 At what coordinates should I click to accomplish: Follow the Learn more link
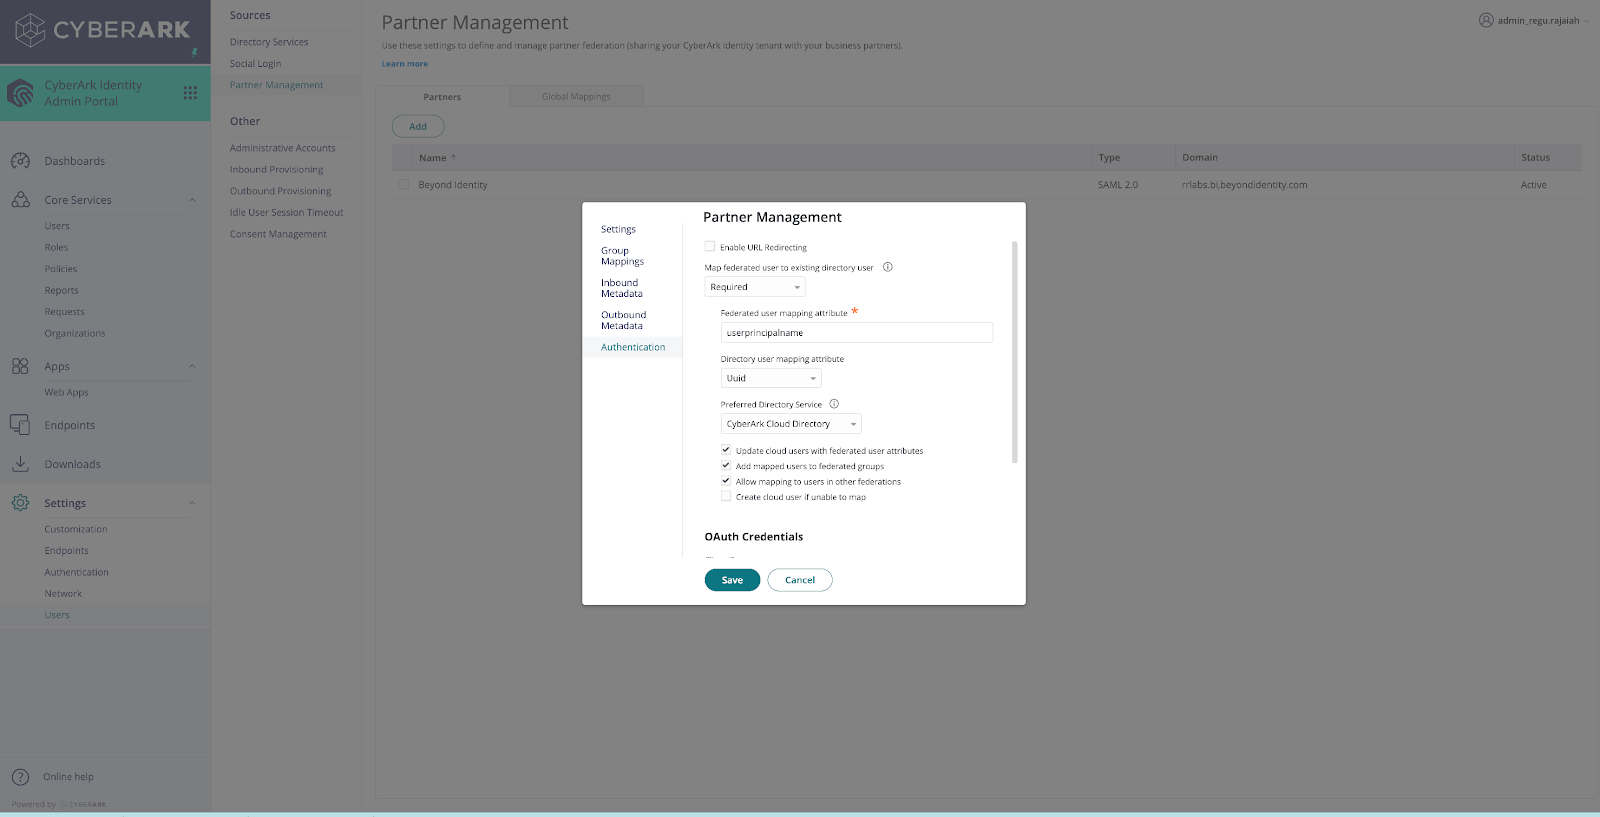(404, 64)
